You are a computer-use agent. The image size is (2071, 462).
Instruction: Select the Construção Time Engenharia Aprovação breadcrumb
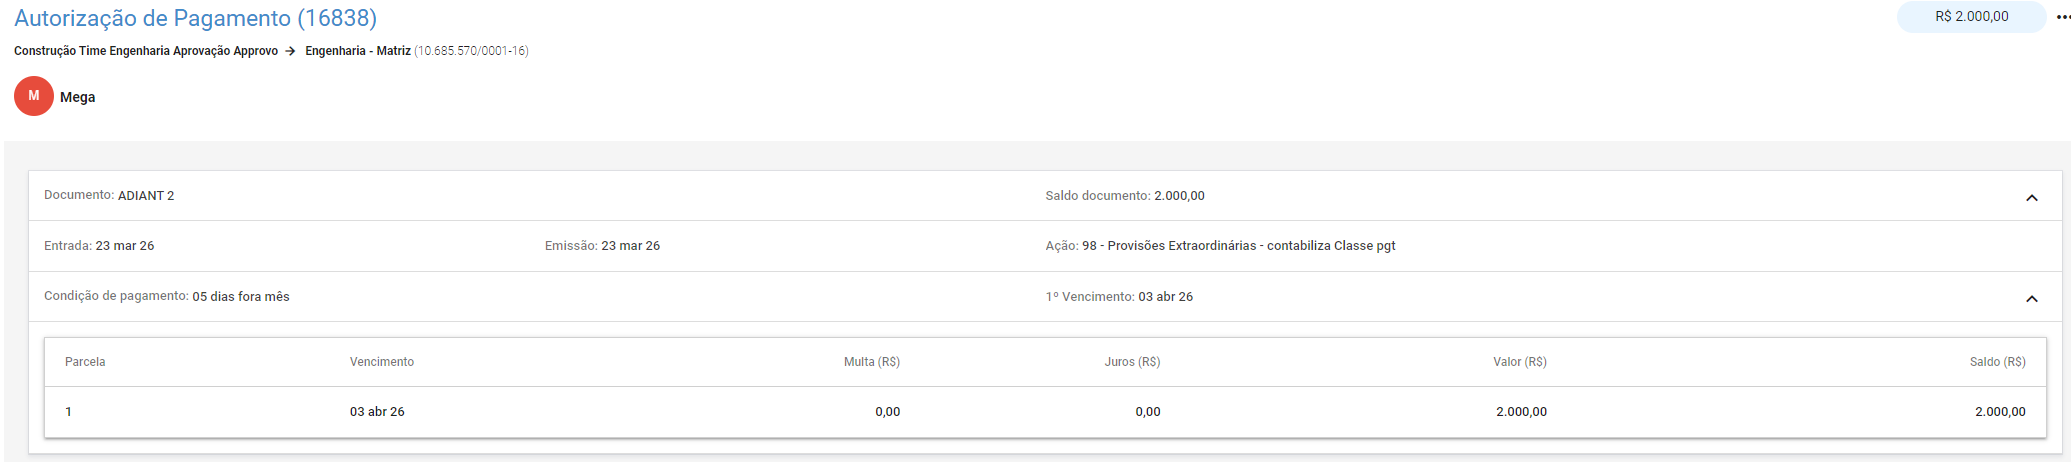click(146, 51)
